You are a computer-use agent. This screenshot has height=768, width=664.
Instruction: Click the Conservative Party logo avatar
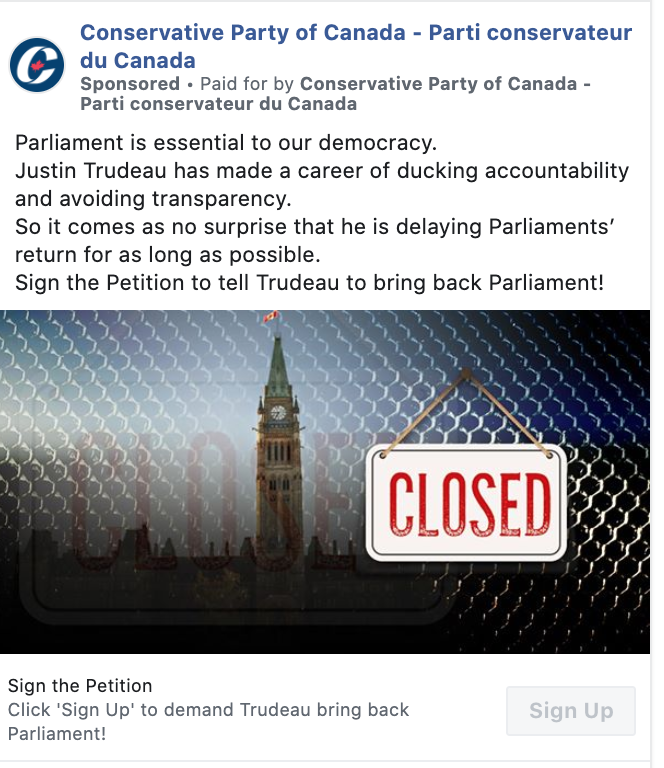point(37,65)
